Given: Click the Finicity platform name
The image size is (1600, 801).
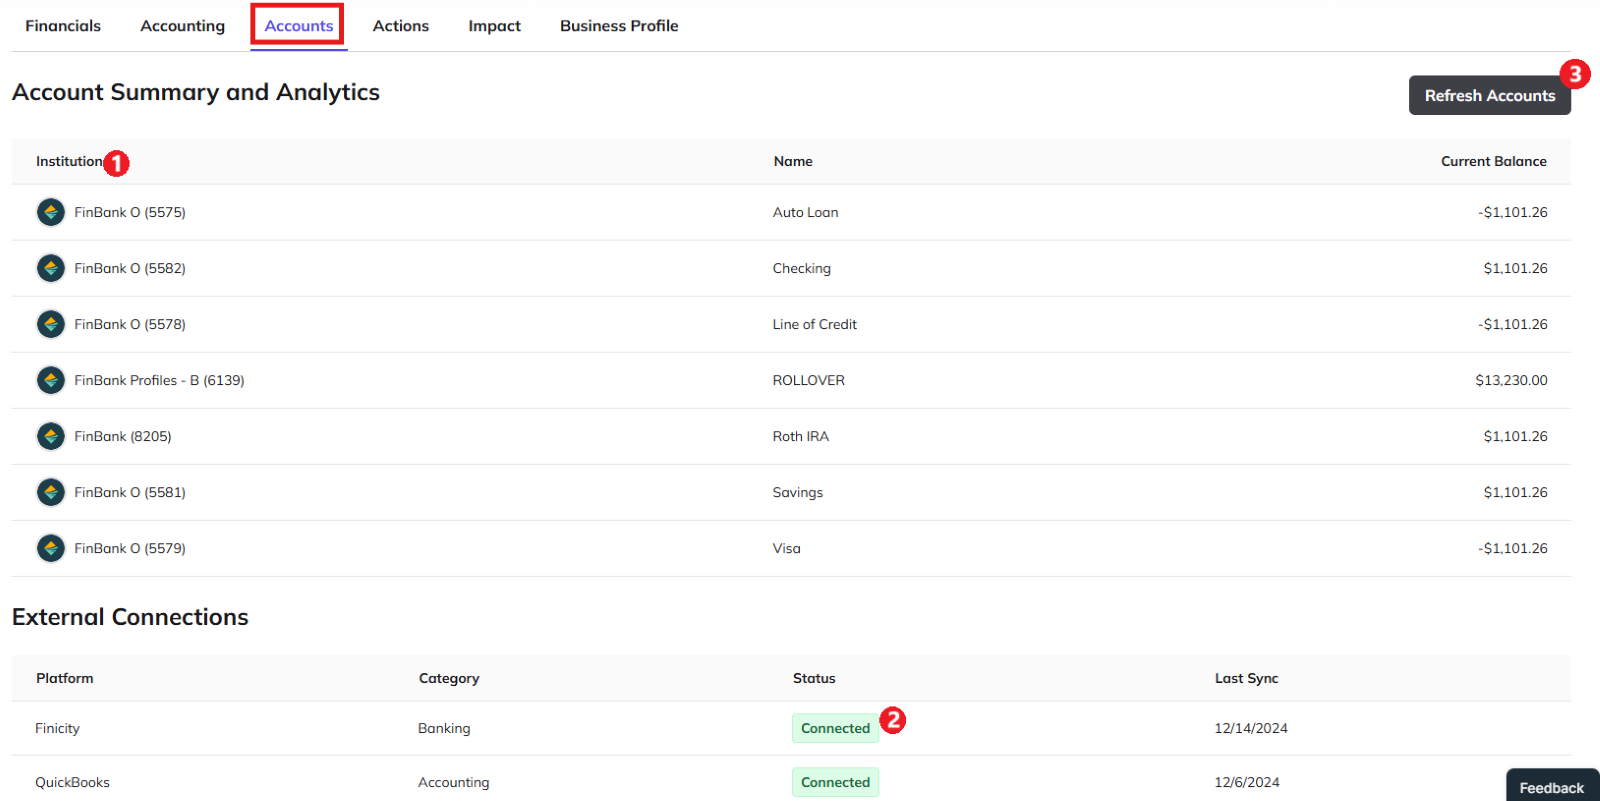Looking at the screenshot, I should click(x=57, y=728).
